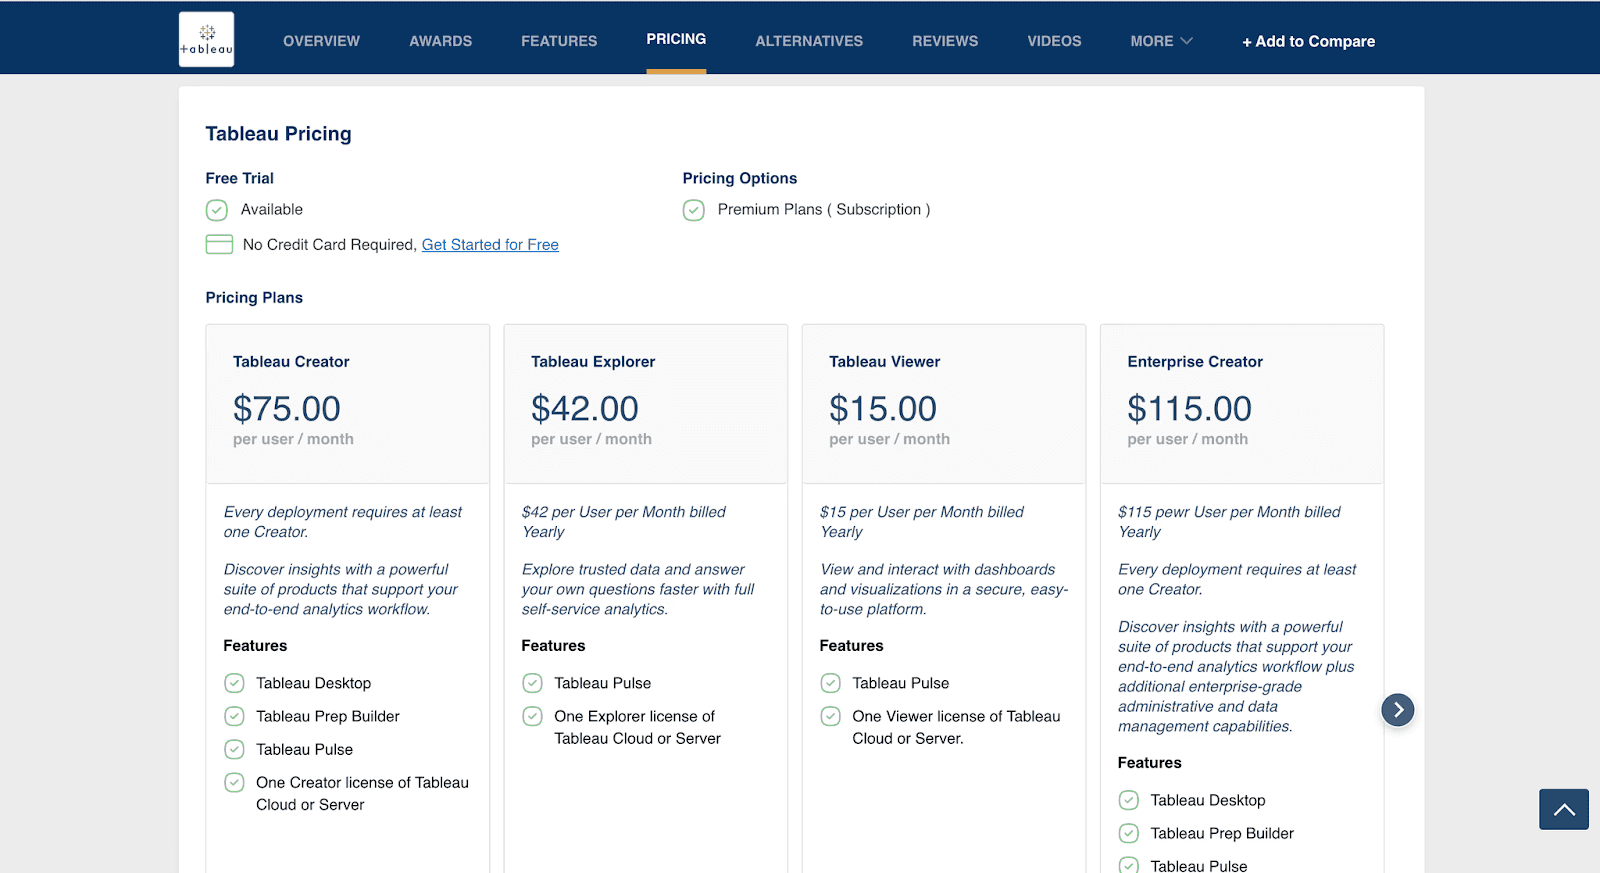Screen dimensions: 1600x873
Task: Click the + Add to Compare button
Action: click(1308, 41)
